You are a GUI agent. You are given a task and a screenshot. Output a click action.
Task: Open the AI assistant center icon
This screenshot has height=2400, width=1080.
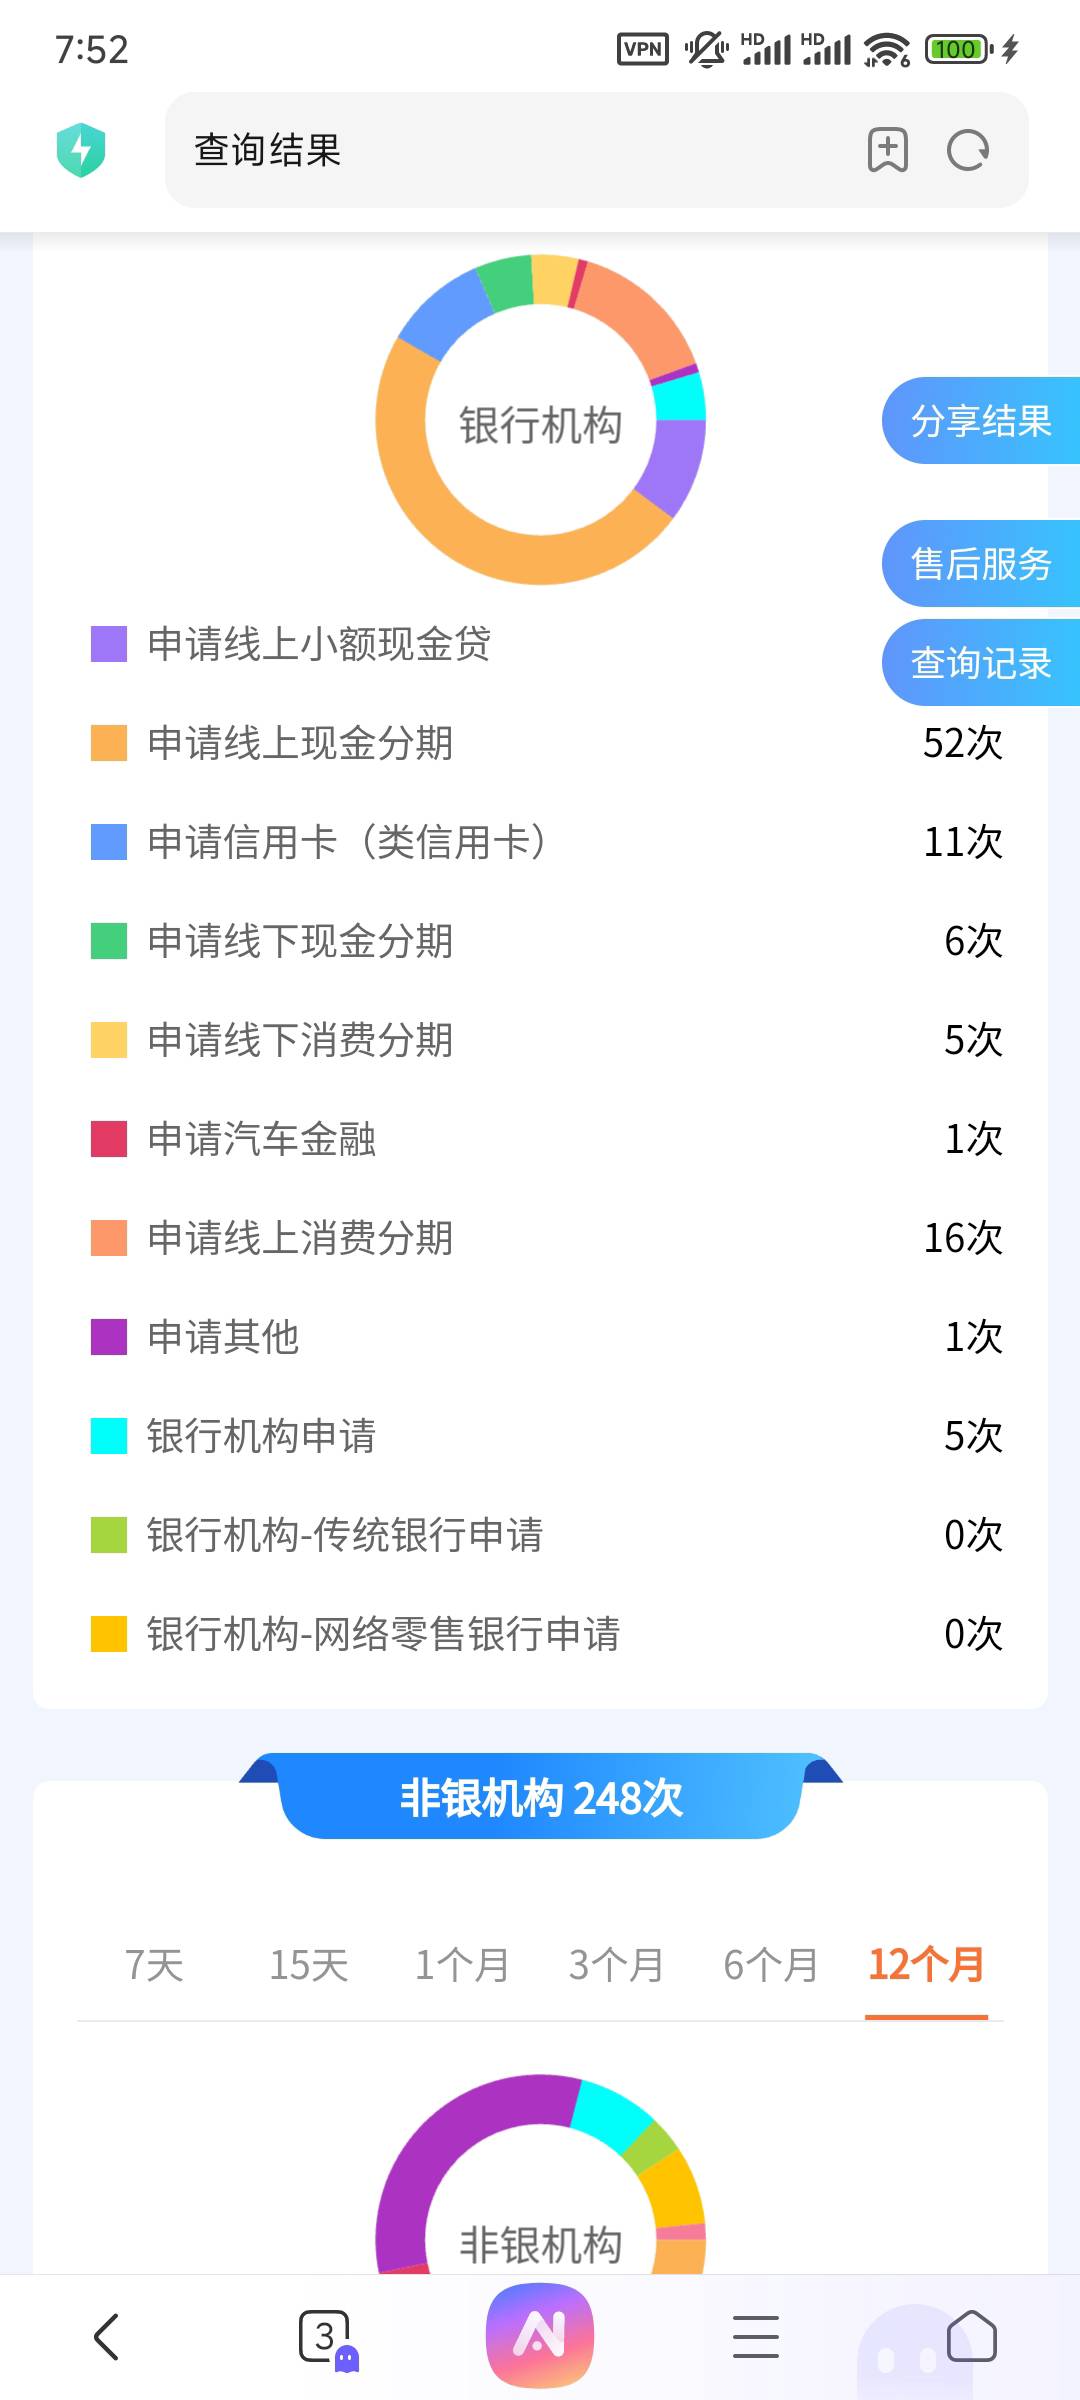pos(540,2335)
